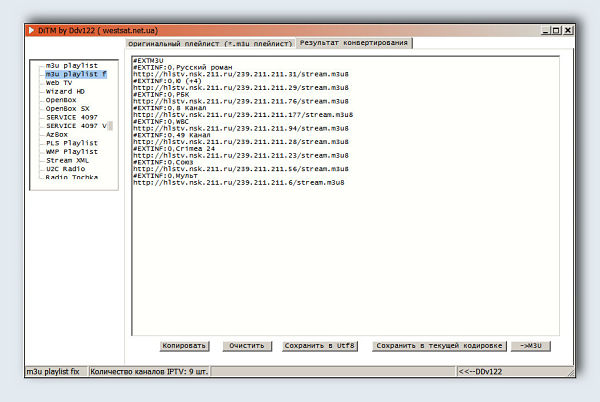
Task: Open the 'Результат конвертирования' tab
Action: pyautogui.click(x=353, y=44)
